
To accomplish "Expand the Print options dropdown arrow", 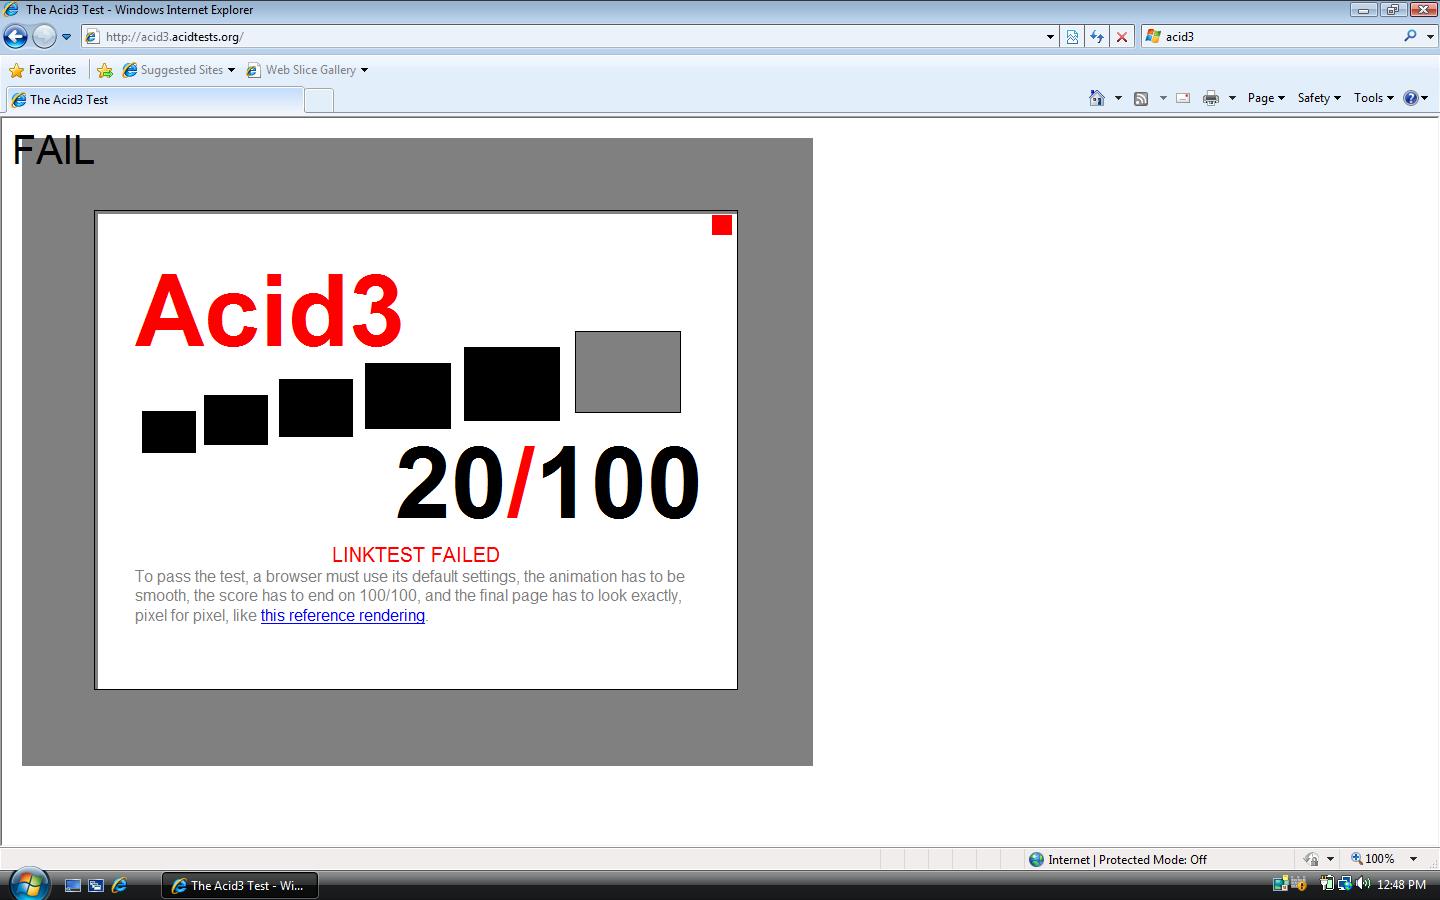I will click(1232, 98).
